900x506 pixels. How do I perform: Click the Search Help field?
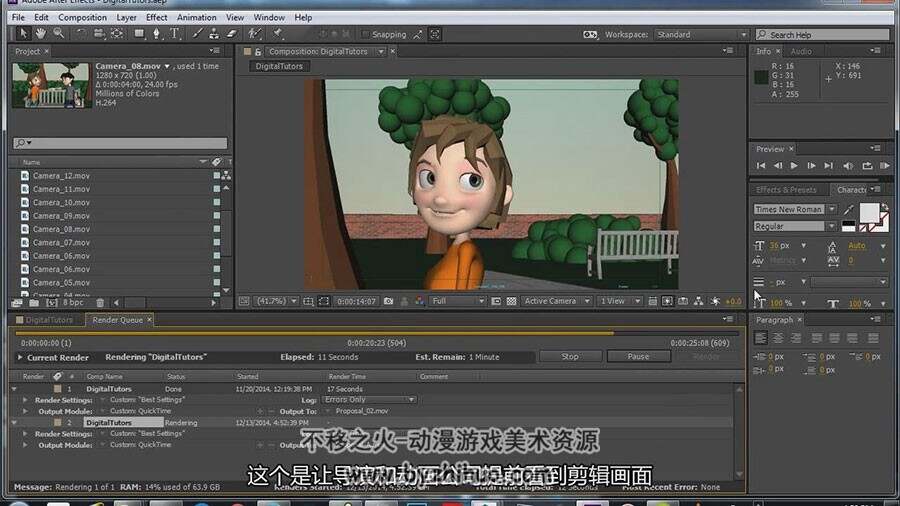pyautogui.click(x=822, y=35)
